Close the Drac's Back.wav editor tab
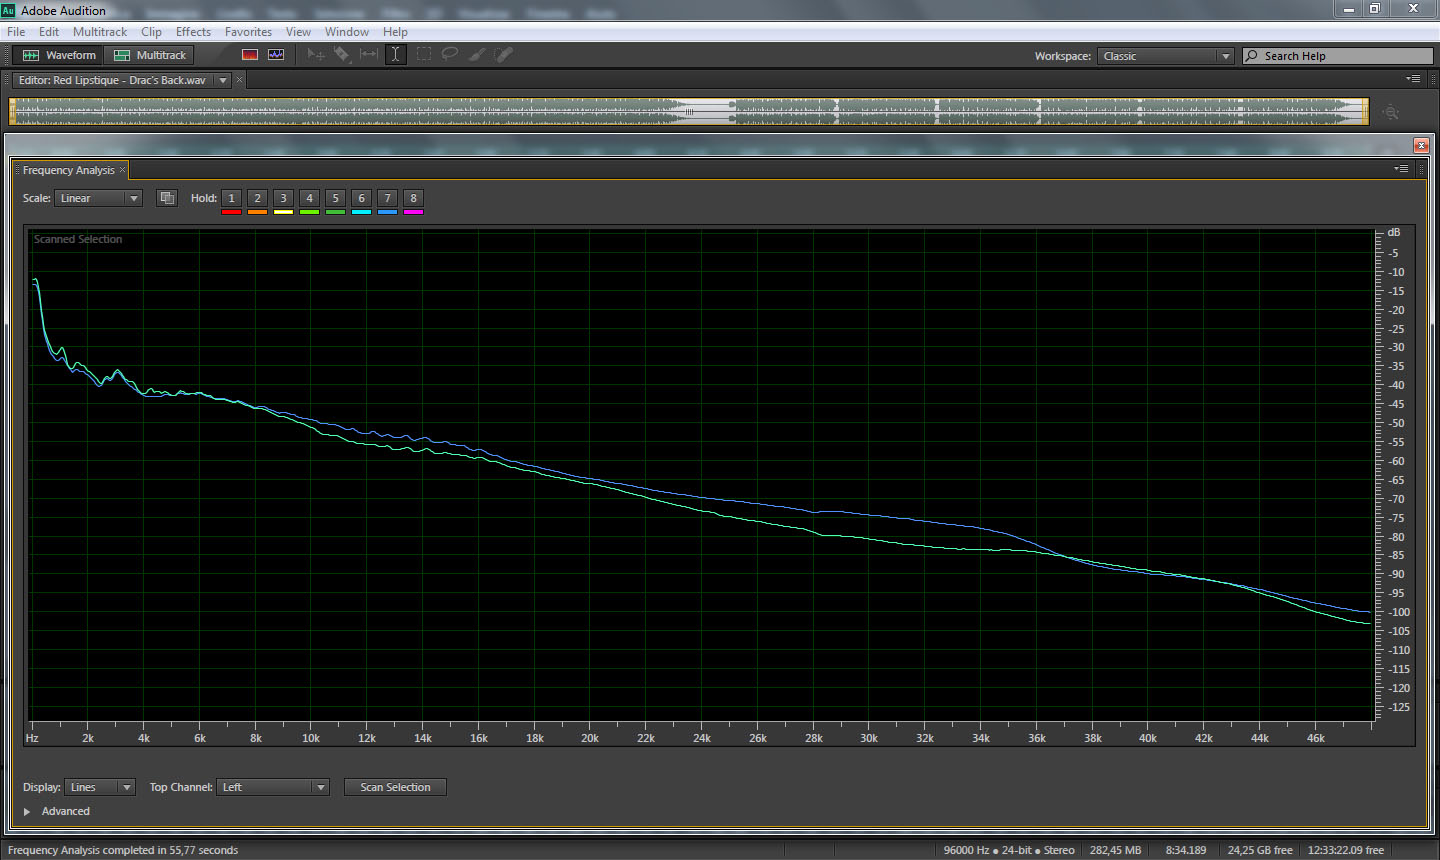The height and width of the screenshot is (860, 1440). pyautogui.click(x=239, y=80)
